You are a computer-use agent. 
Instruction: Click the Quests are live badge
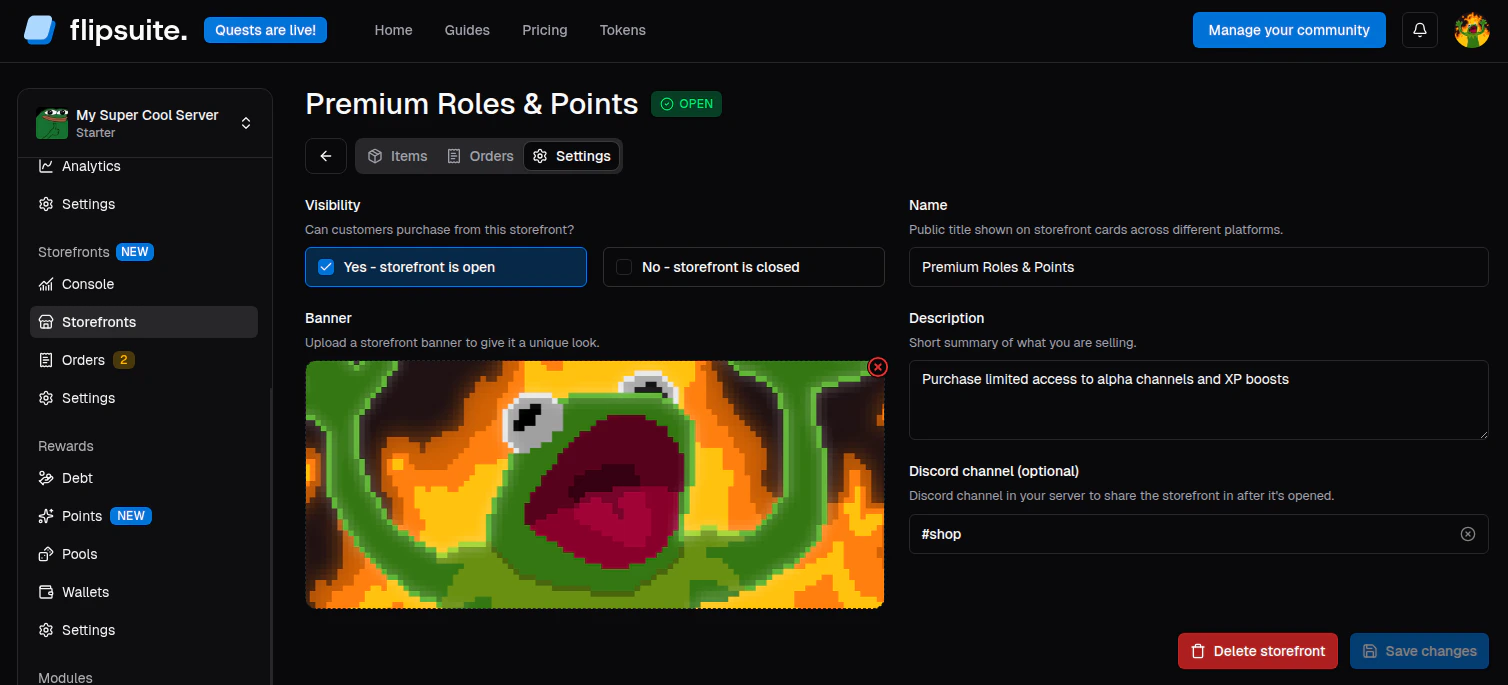(265, 30)
